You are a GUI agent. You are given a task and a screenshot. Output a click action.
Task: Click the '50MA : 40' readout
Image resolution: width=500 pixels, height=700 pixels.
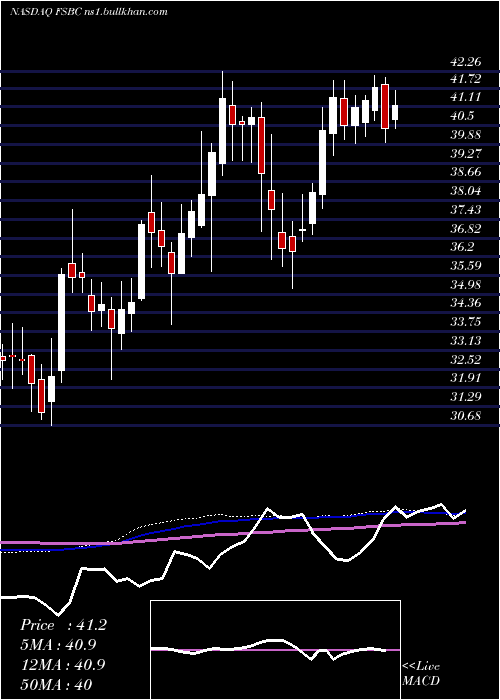[x=56, y=684]
